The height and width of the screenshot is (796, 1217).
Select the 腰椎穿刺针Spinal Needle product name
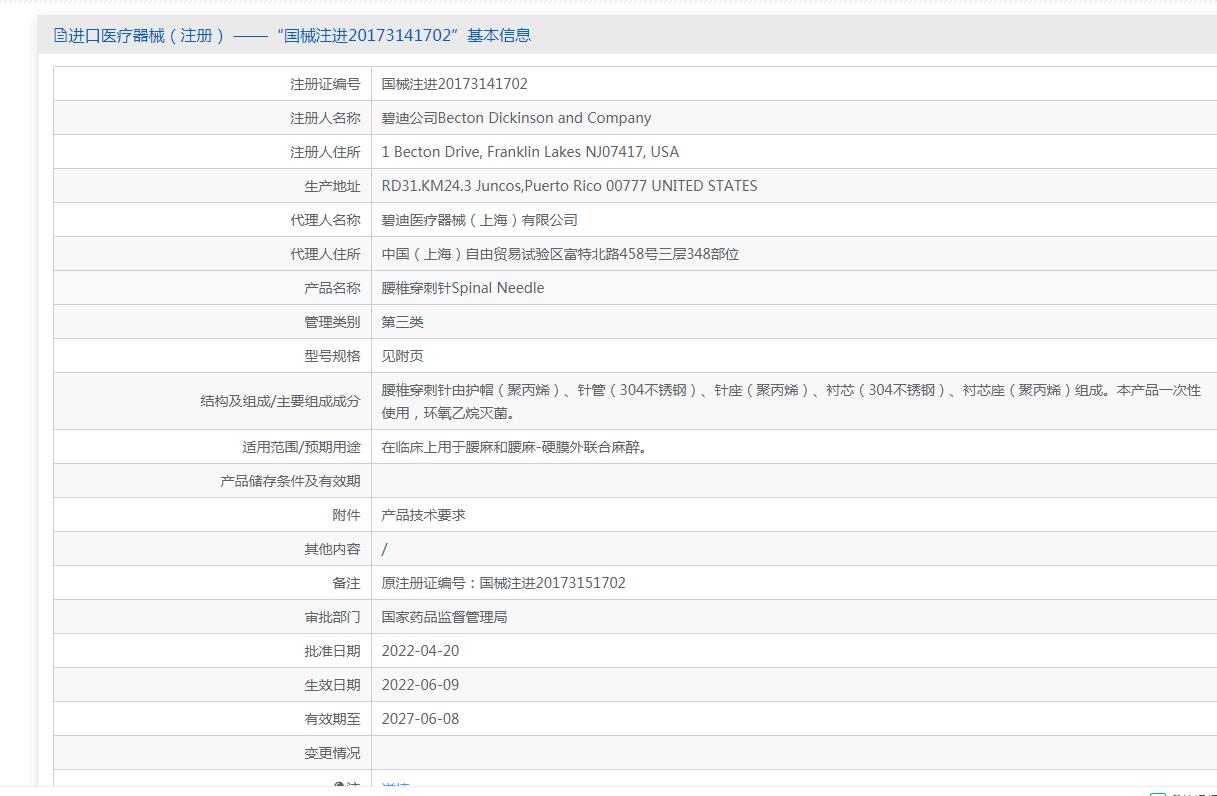(x=463, y=288)
